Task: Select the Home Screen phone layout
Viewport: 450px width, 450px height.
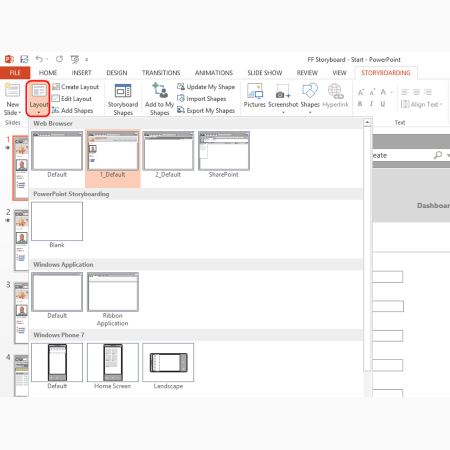Action: pyautogui.click(x=113, y=366)
